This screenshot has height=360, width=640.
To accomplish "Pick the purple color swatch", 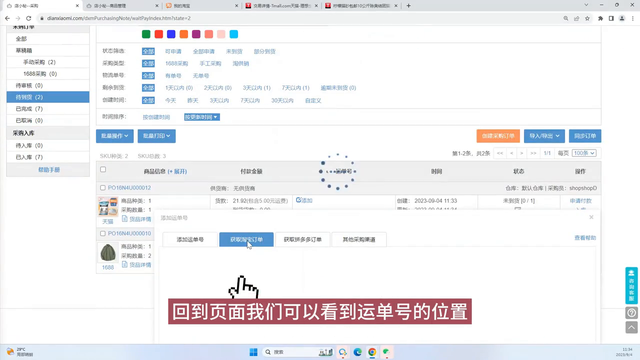I will [x=196, y=34].
